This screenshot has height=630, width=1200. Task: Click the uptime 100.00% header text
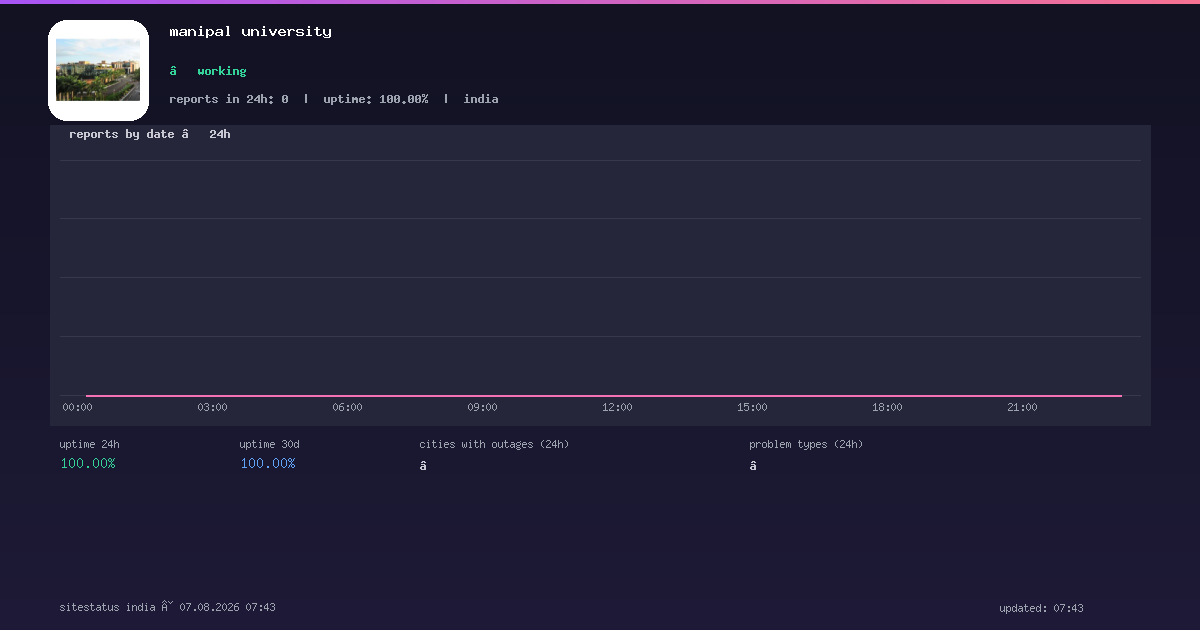(x=376, y=99)
